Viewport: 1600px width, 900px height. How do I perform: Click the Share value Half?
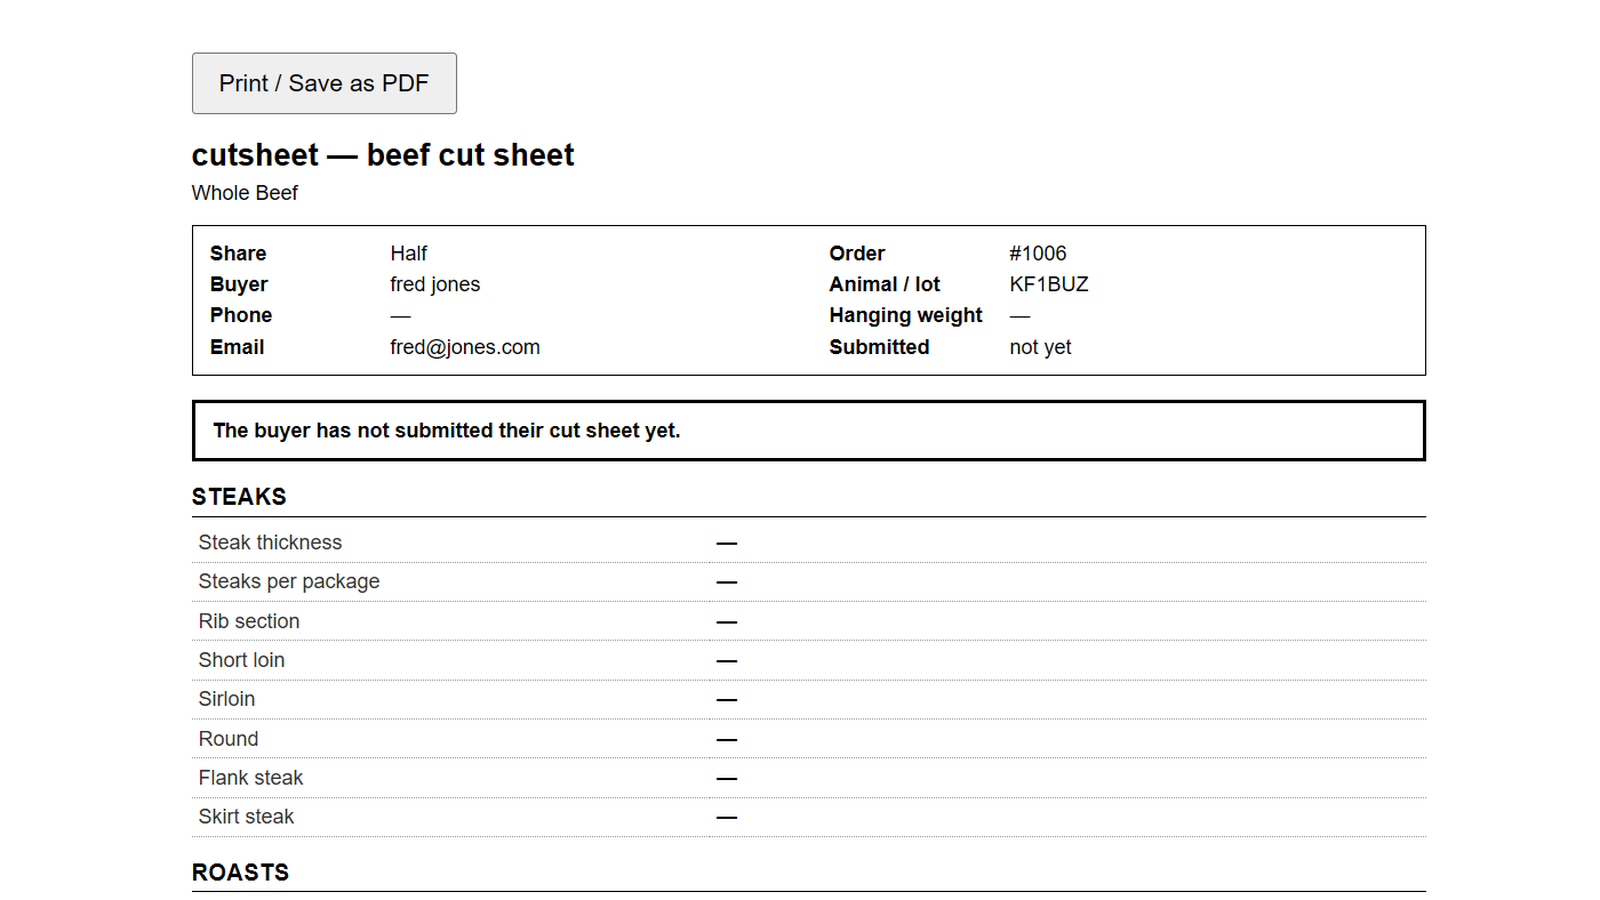(409, 253)
